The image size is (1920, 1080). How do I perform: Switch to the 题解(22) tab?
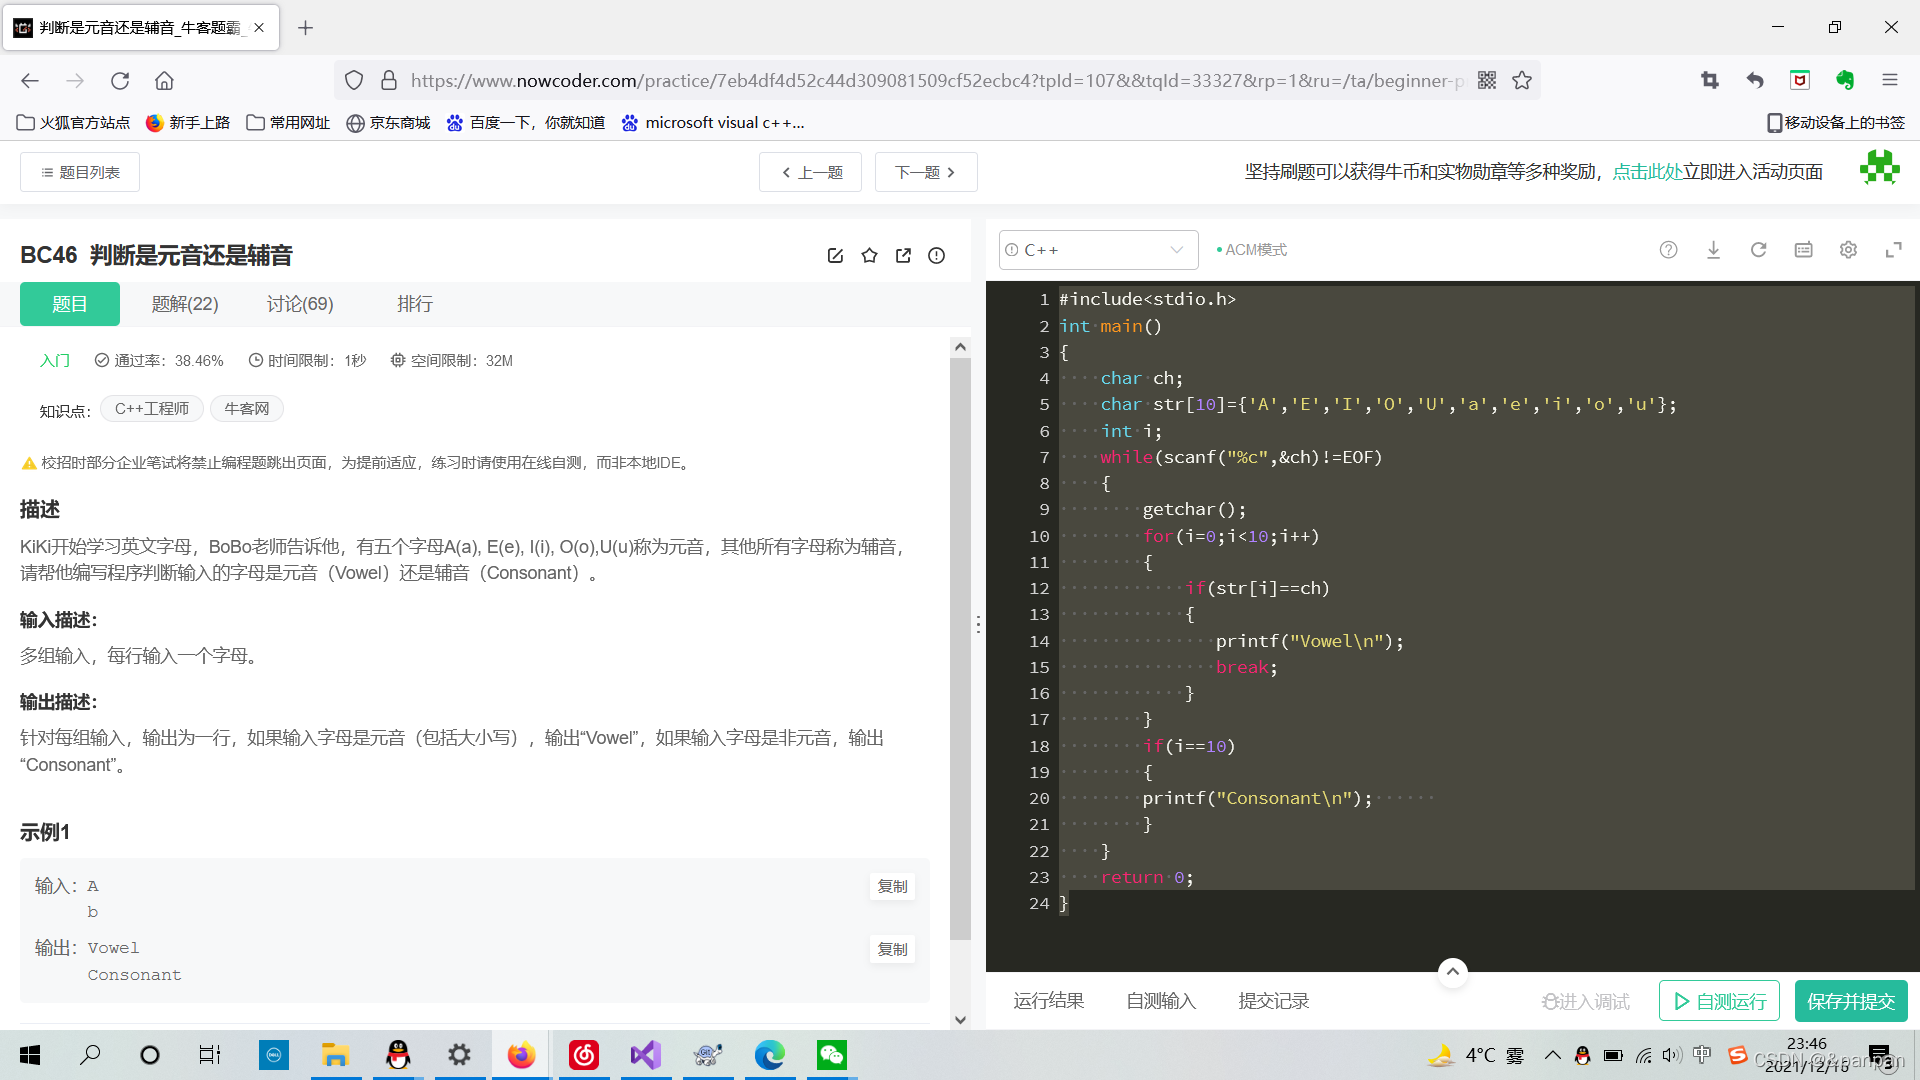tap(185, 304)
